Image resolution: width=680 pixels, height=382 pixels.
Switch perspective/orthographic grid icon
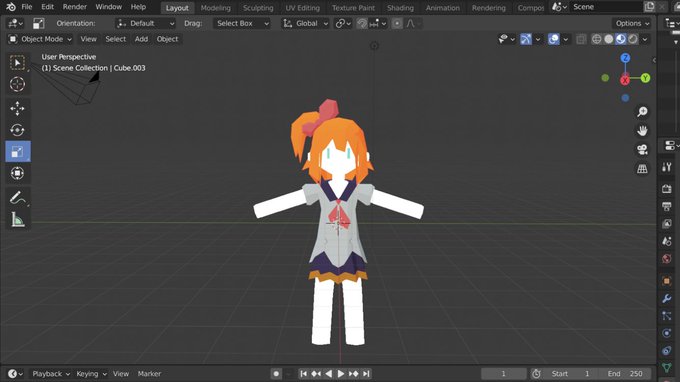coord(642,169)
